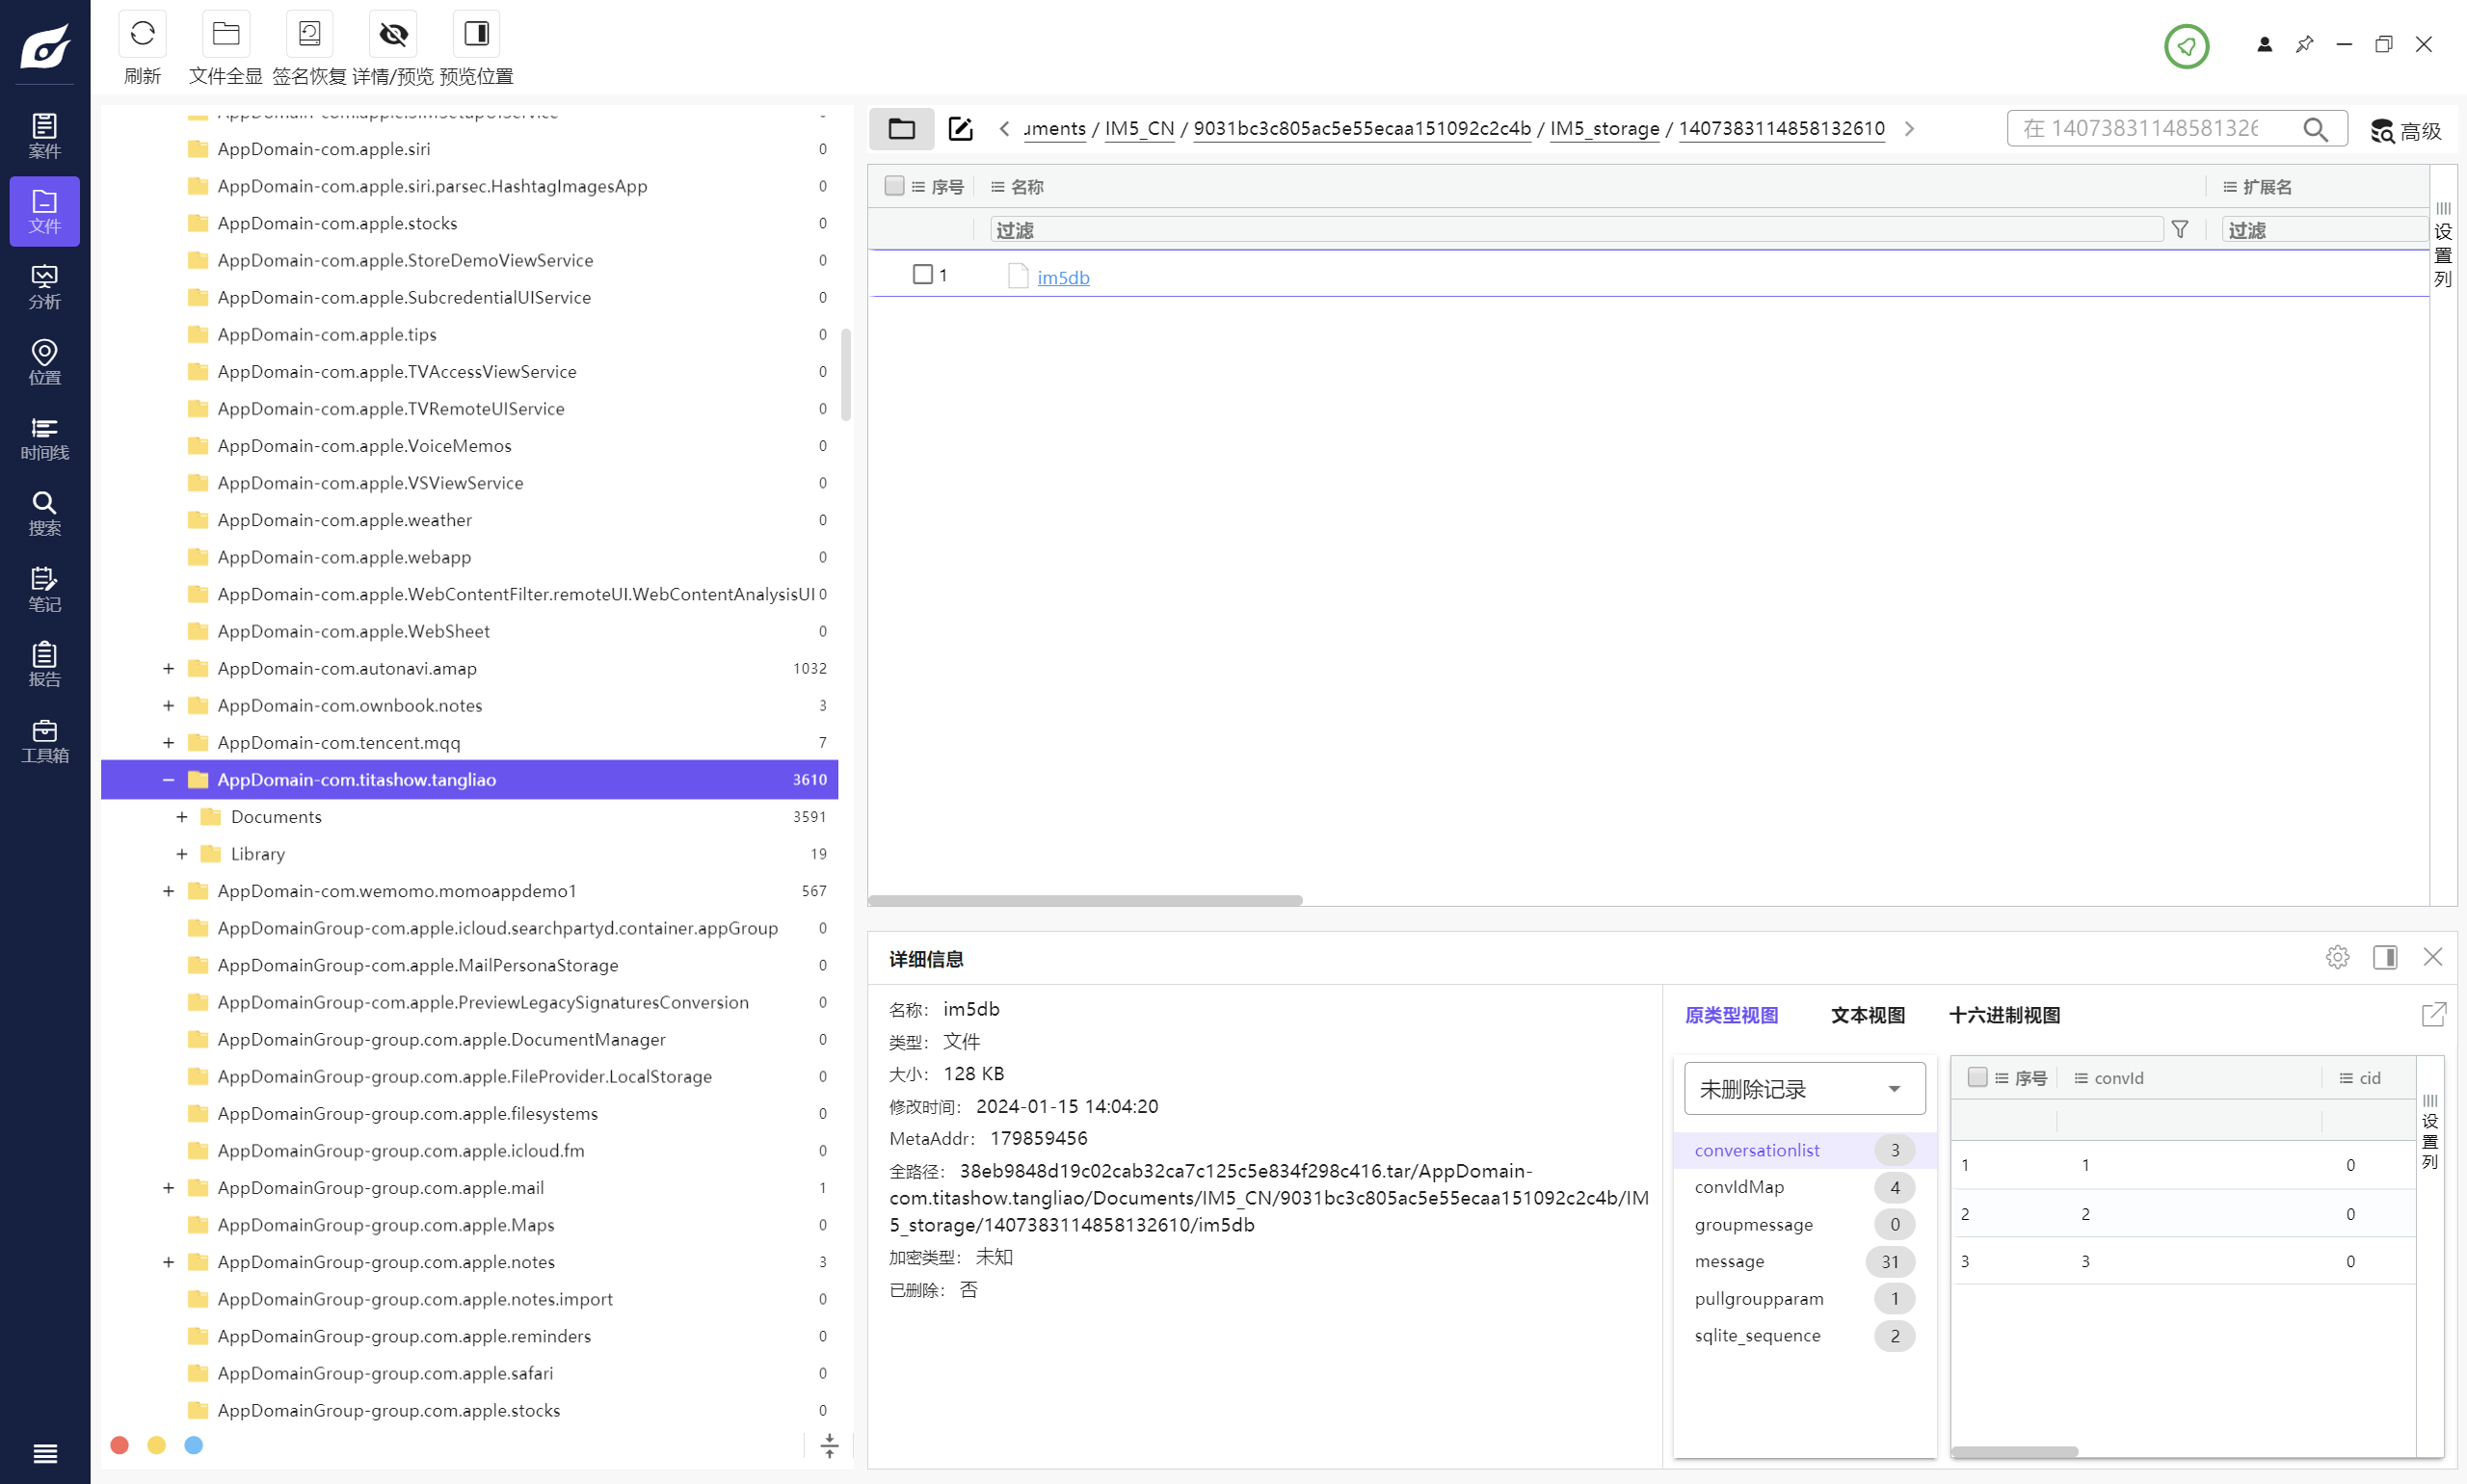The image size is (2467, 1484).
Task: Toggle the 详情/预览 eye icon
Action: [393, 34]
